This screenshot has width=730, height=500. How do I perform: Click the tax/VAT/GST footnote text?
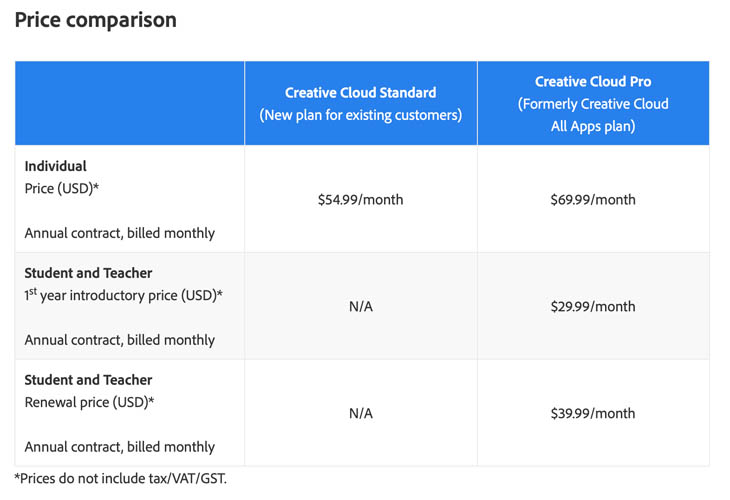(121, 479)
